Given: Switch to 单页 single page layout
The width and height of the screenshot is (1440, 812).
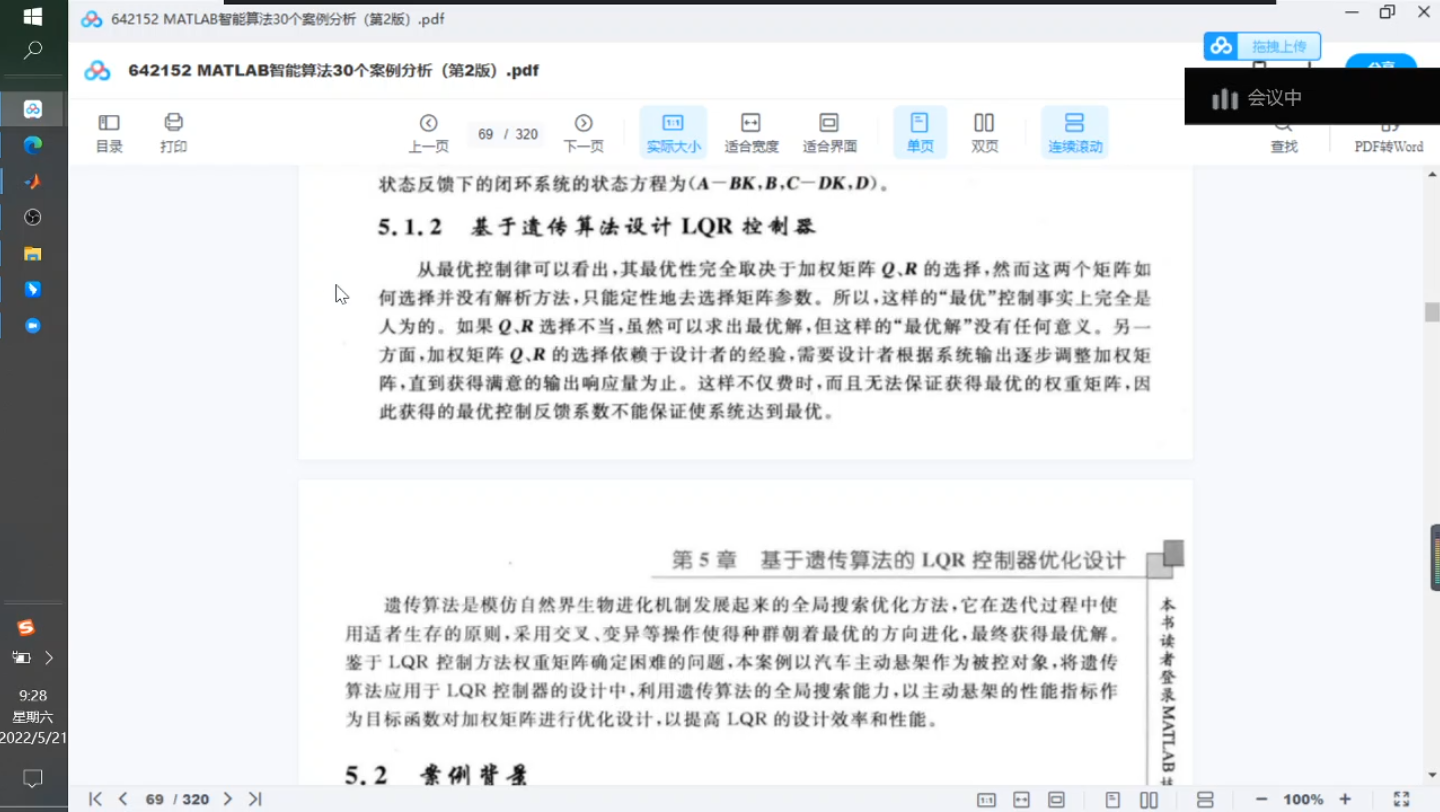Looking at the screenshot, I should (919, 132).
